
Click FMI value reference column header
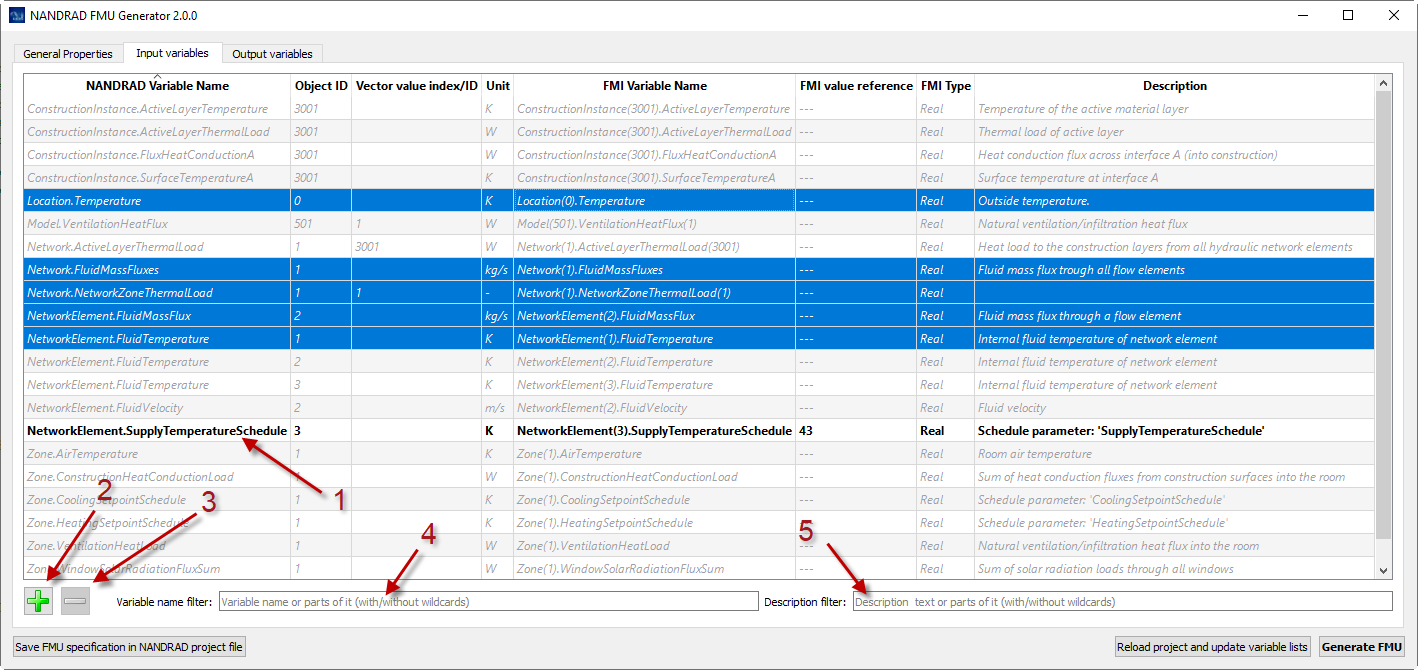point(856,86)
